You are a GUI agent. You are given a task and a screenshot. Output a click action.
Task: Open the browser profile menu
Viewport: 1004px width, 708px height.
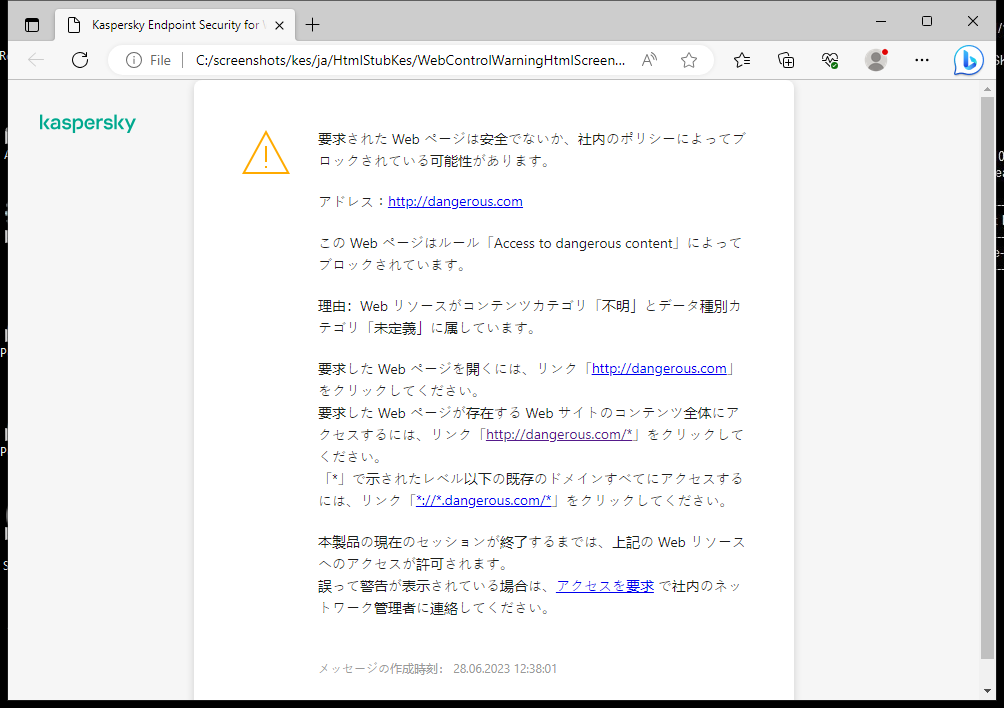pos(875,60)
